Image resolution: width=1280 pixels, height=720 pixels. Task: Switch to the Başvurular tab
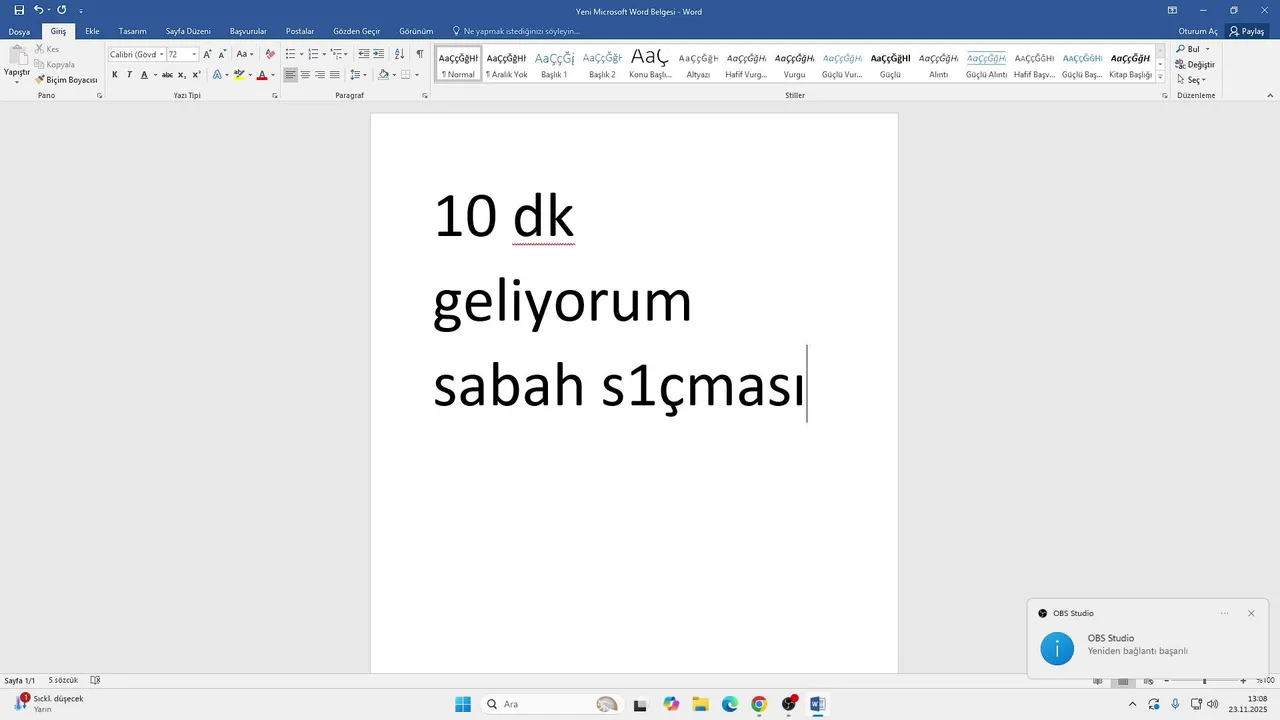[248, 31]
